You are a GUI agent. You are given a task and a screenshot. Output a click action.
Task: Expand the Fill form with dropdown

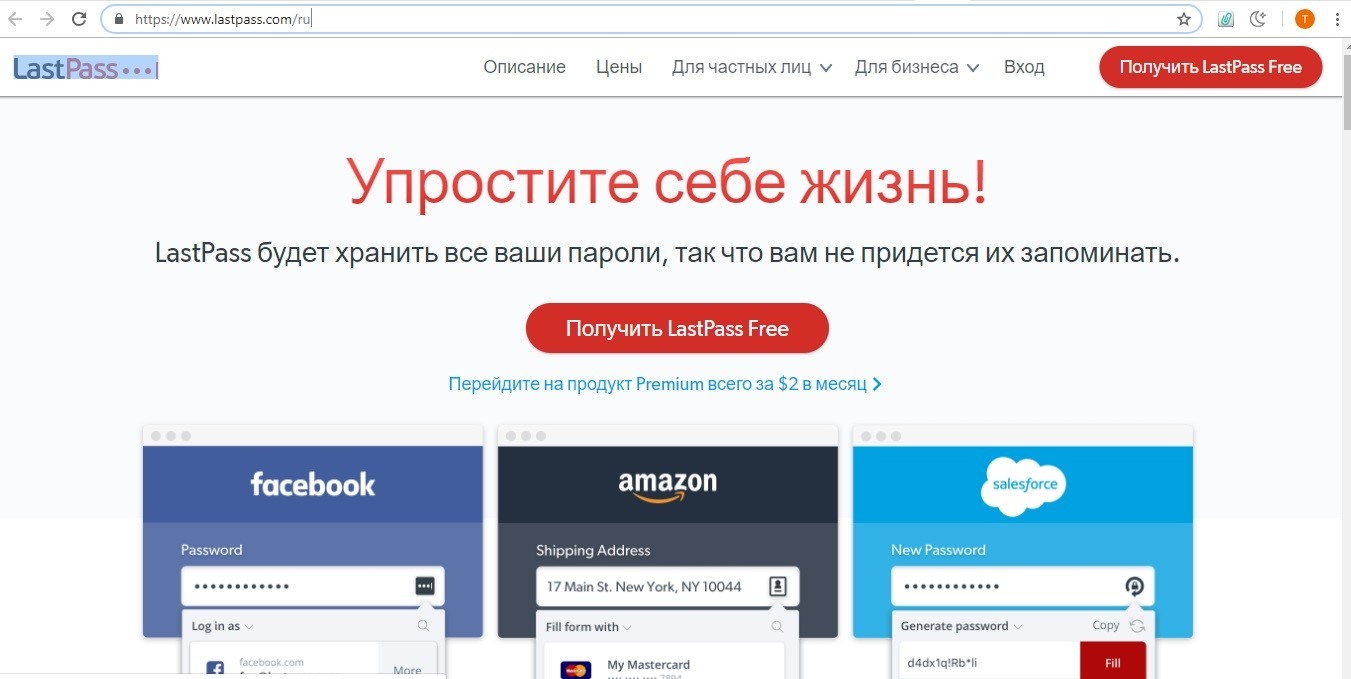click(589, 627)
